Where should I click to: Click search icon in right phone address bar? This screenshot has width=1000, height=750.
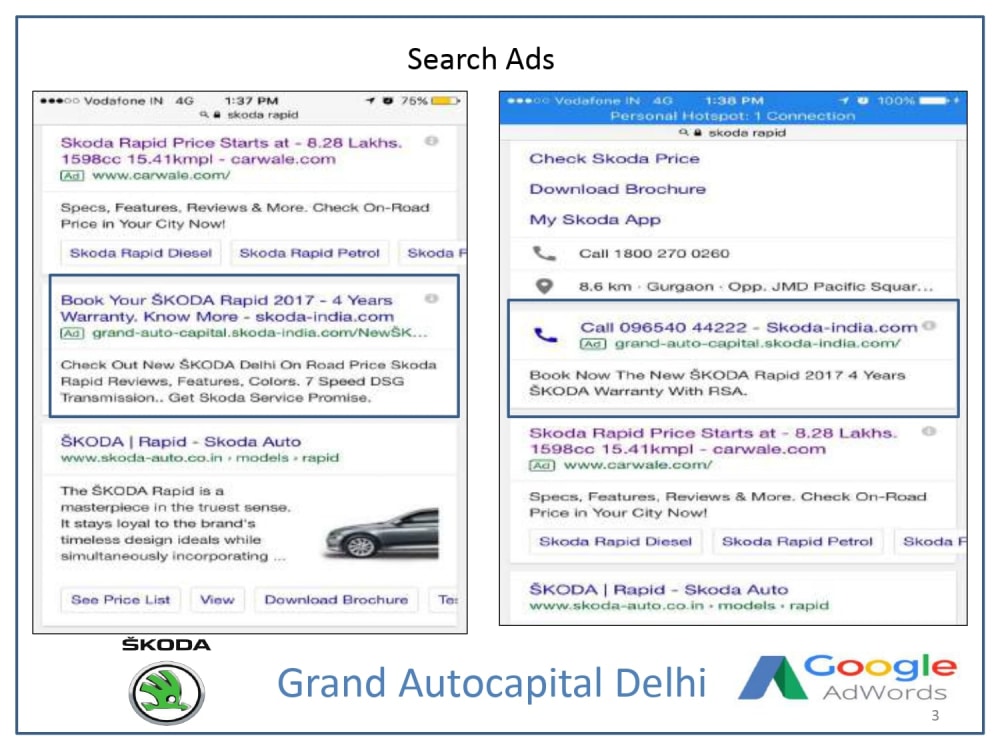point(683,133)
